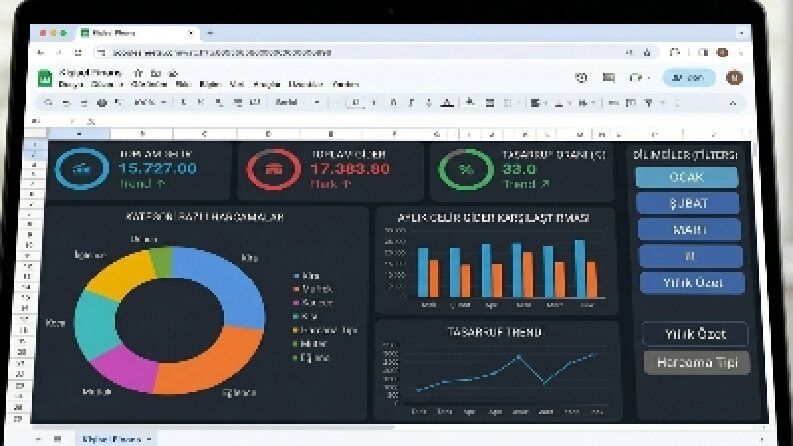Click the Meet video call icon
793x446 pixels.
(x=636, y=78)
